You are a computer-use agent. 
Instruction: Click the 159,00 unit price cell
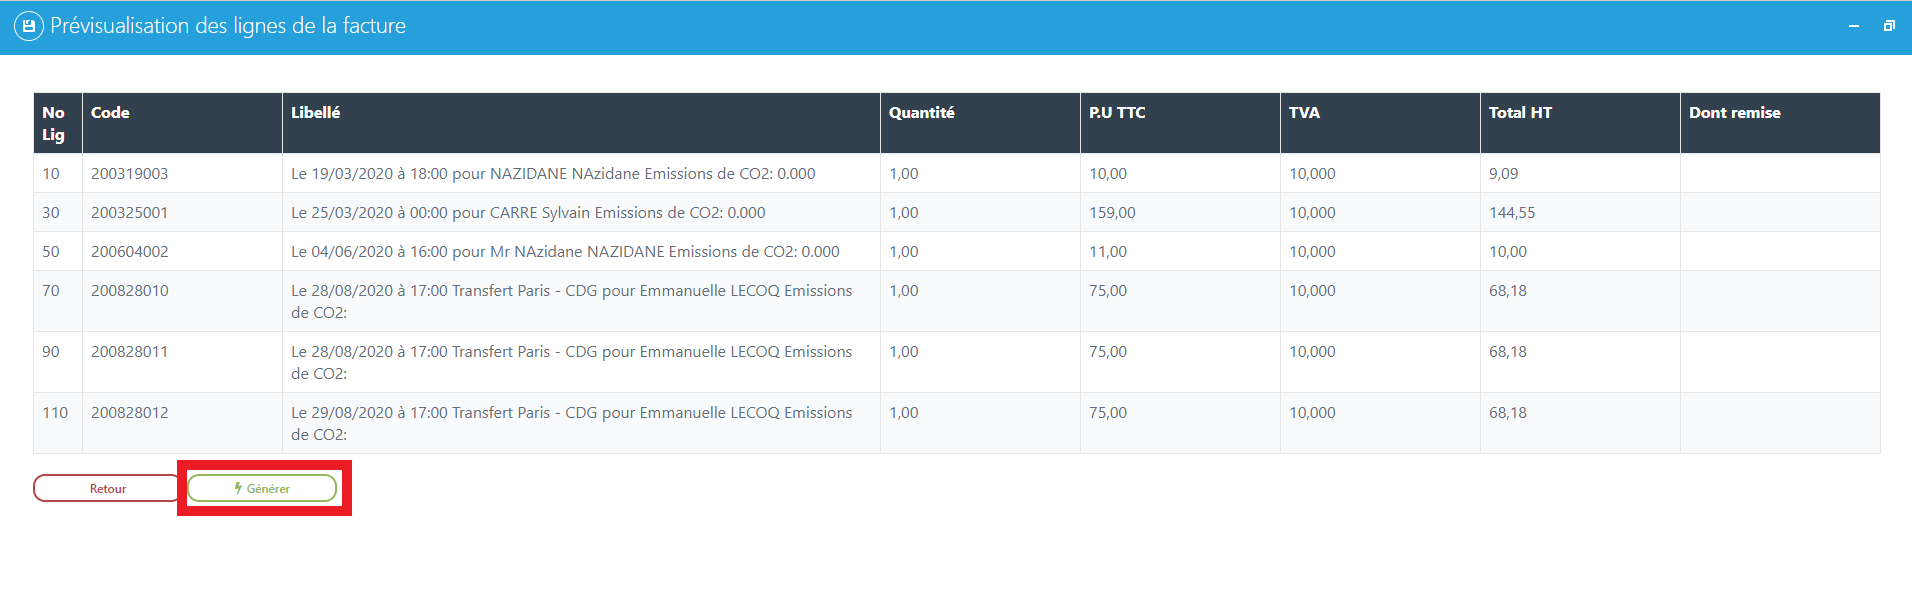click(1111, 213)
